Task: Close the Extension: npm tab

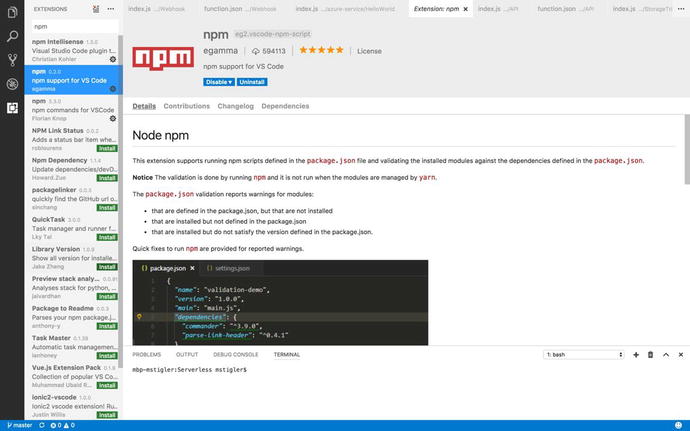Action: point(466,9)
